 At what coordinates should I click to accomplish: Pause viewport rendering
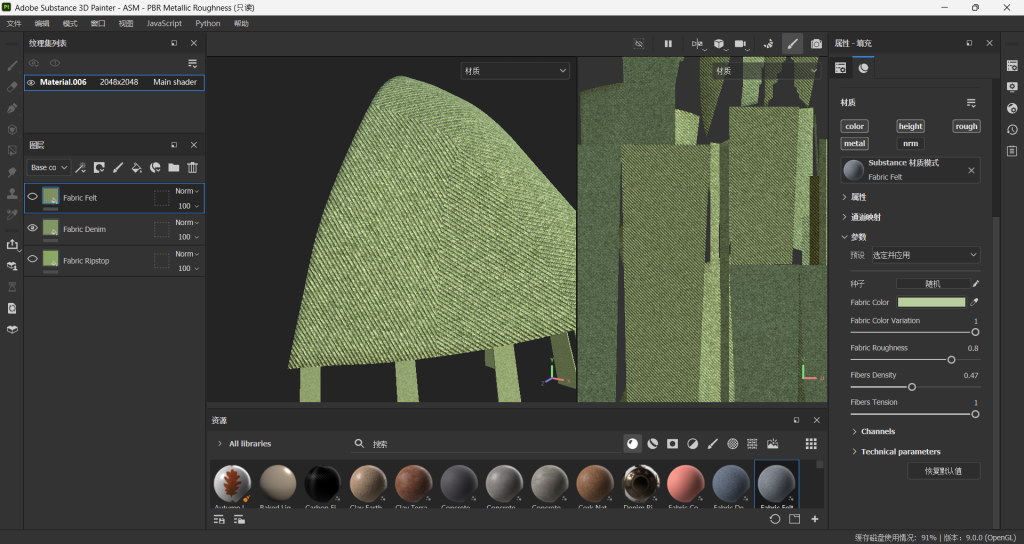click(668, 44)
